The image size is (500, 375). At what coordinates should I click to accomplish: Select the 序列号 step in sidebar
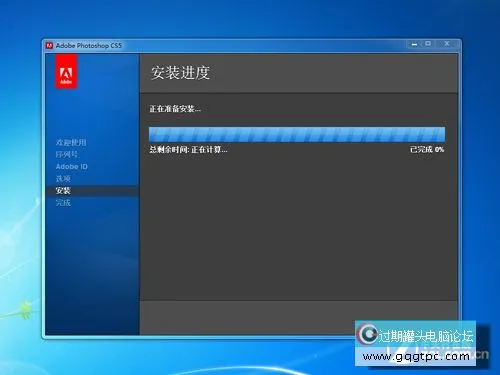point(67,154)
